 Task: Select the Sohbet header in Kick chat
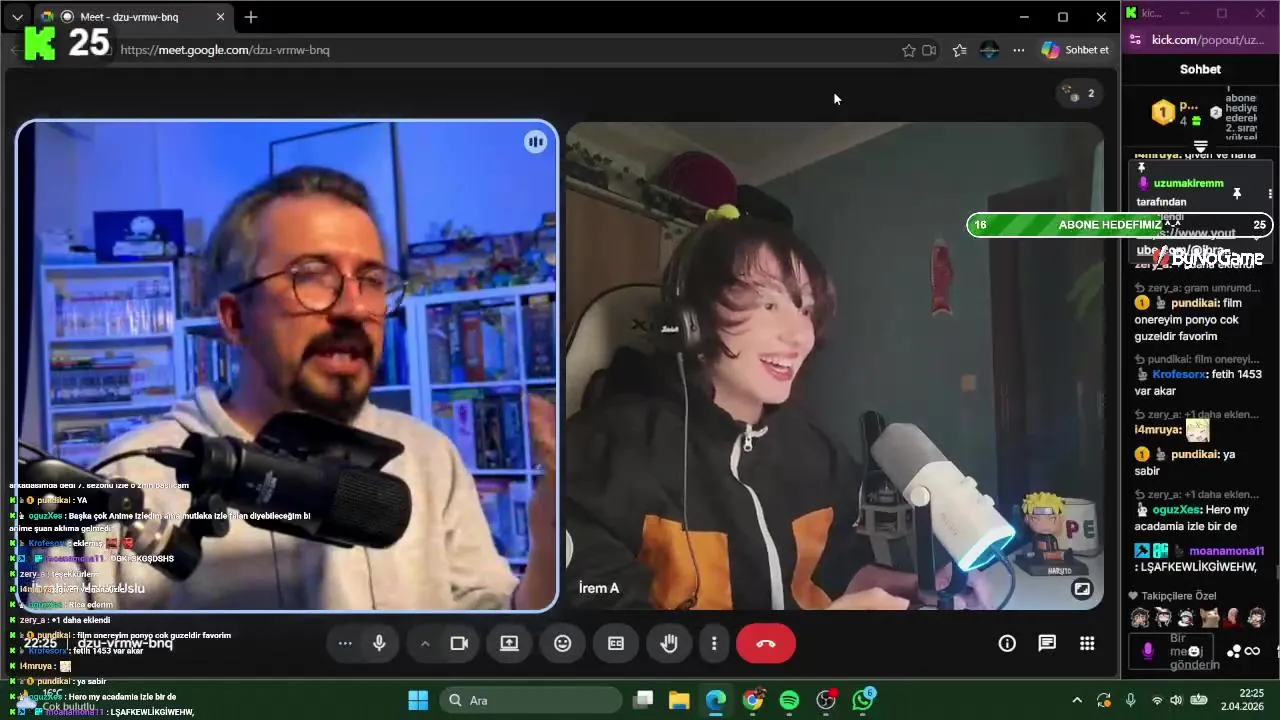(x=1200, y=69)
